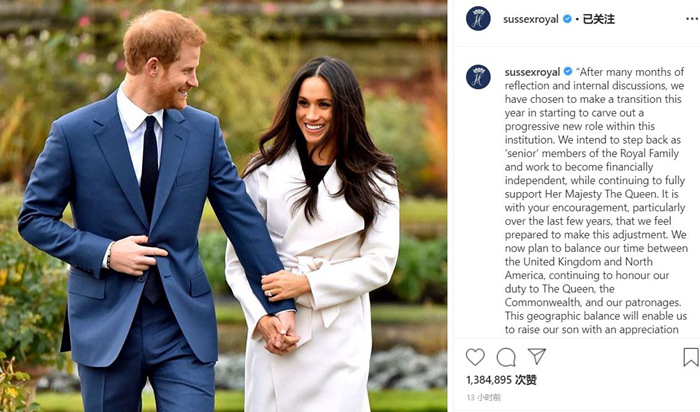Share the post using paper plane icon
The height and width of the screenshot is (412, 700).
[537, 356]
